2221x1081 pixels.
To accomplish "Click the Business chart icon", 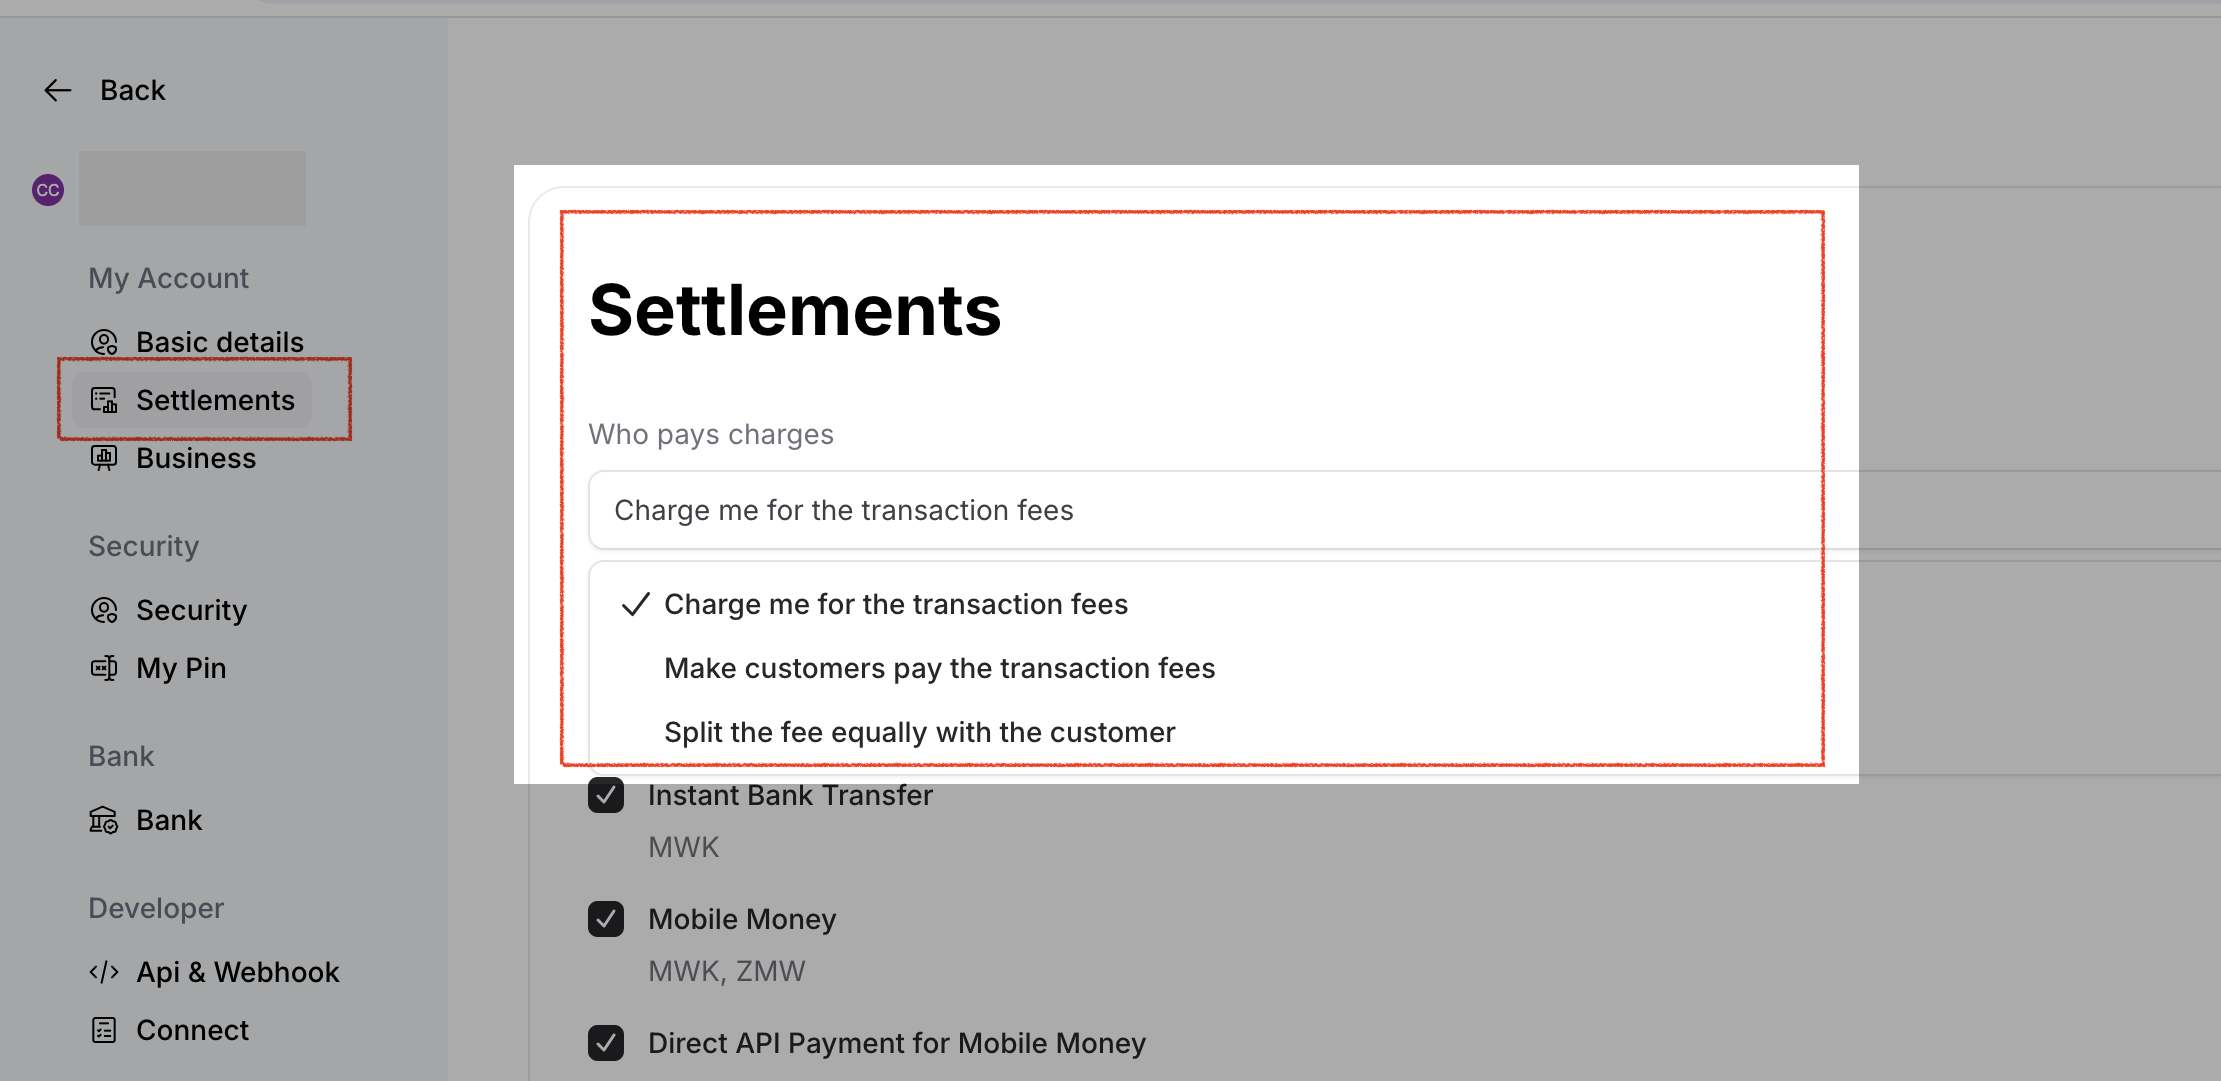I will click(x=104, y=459).
